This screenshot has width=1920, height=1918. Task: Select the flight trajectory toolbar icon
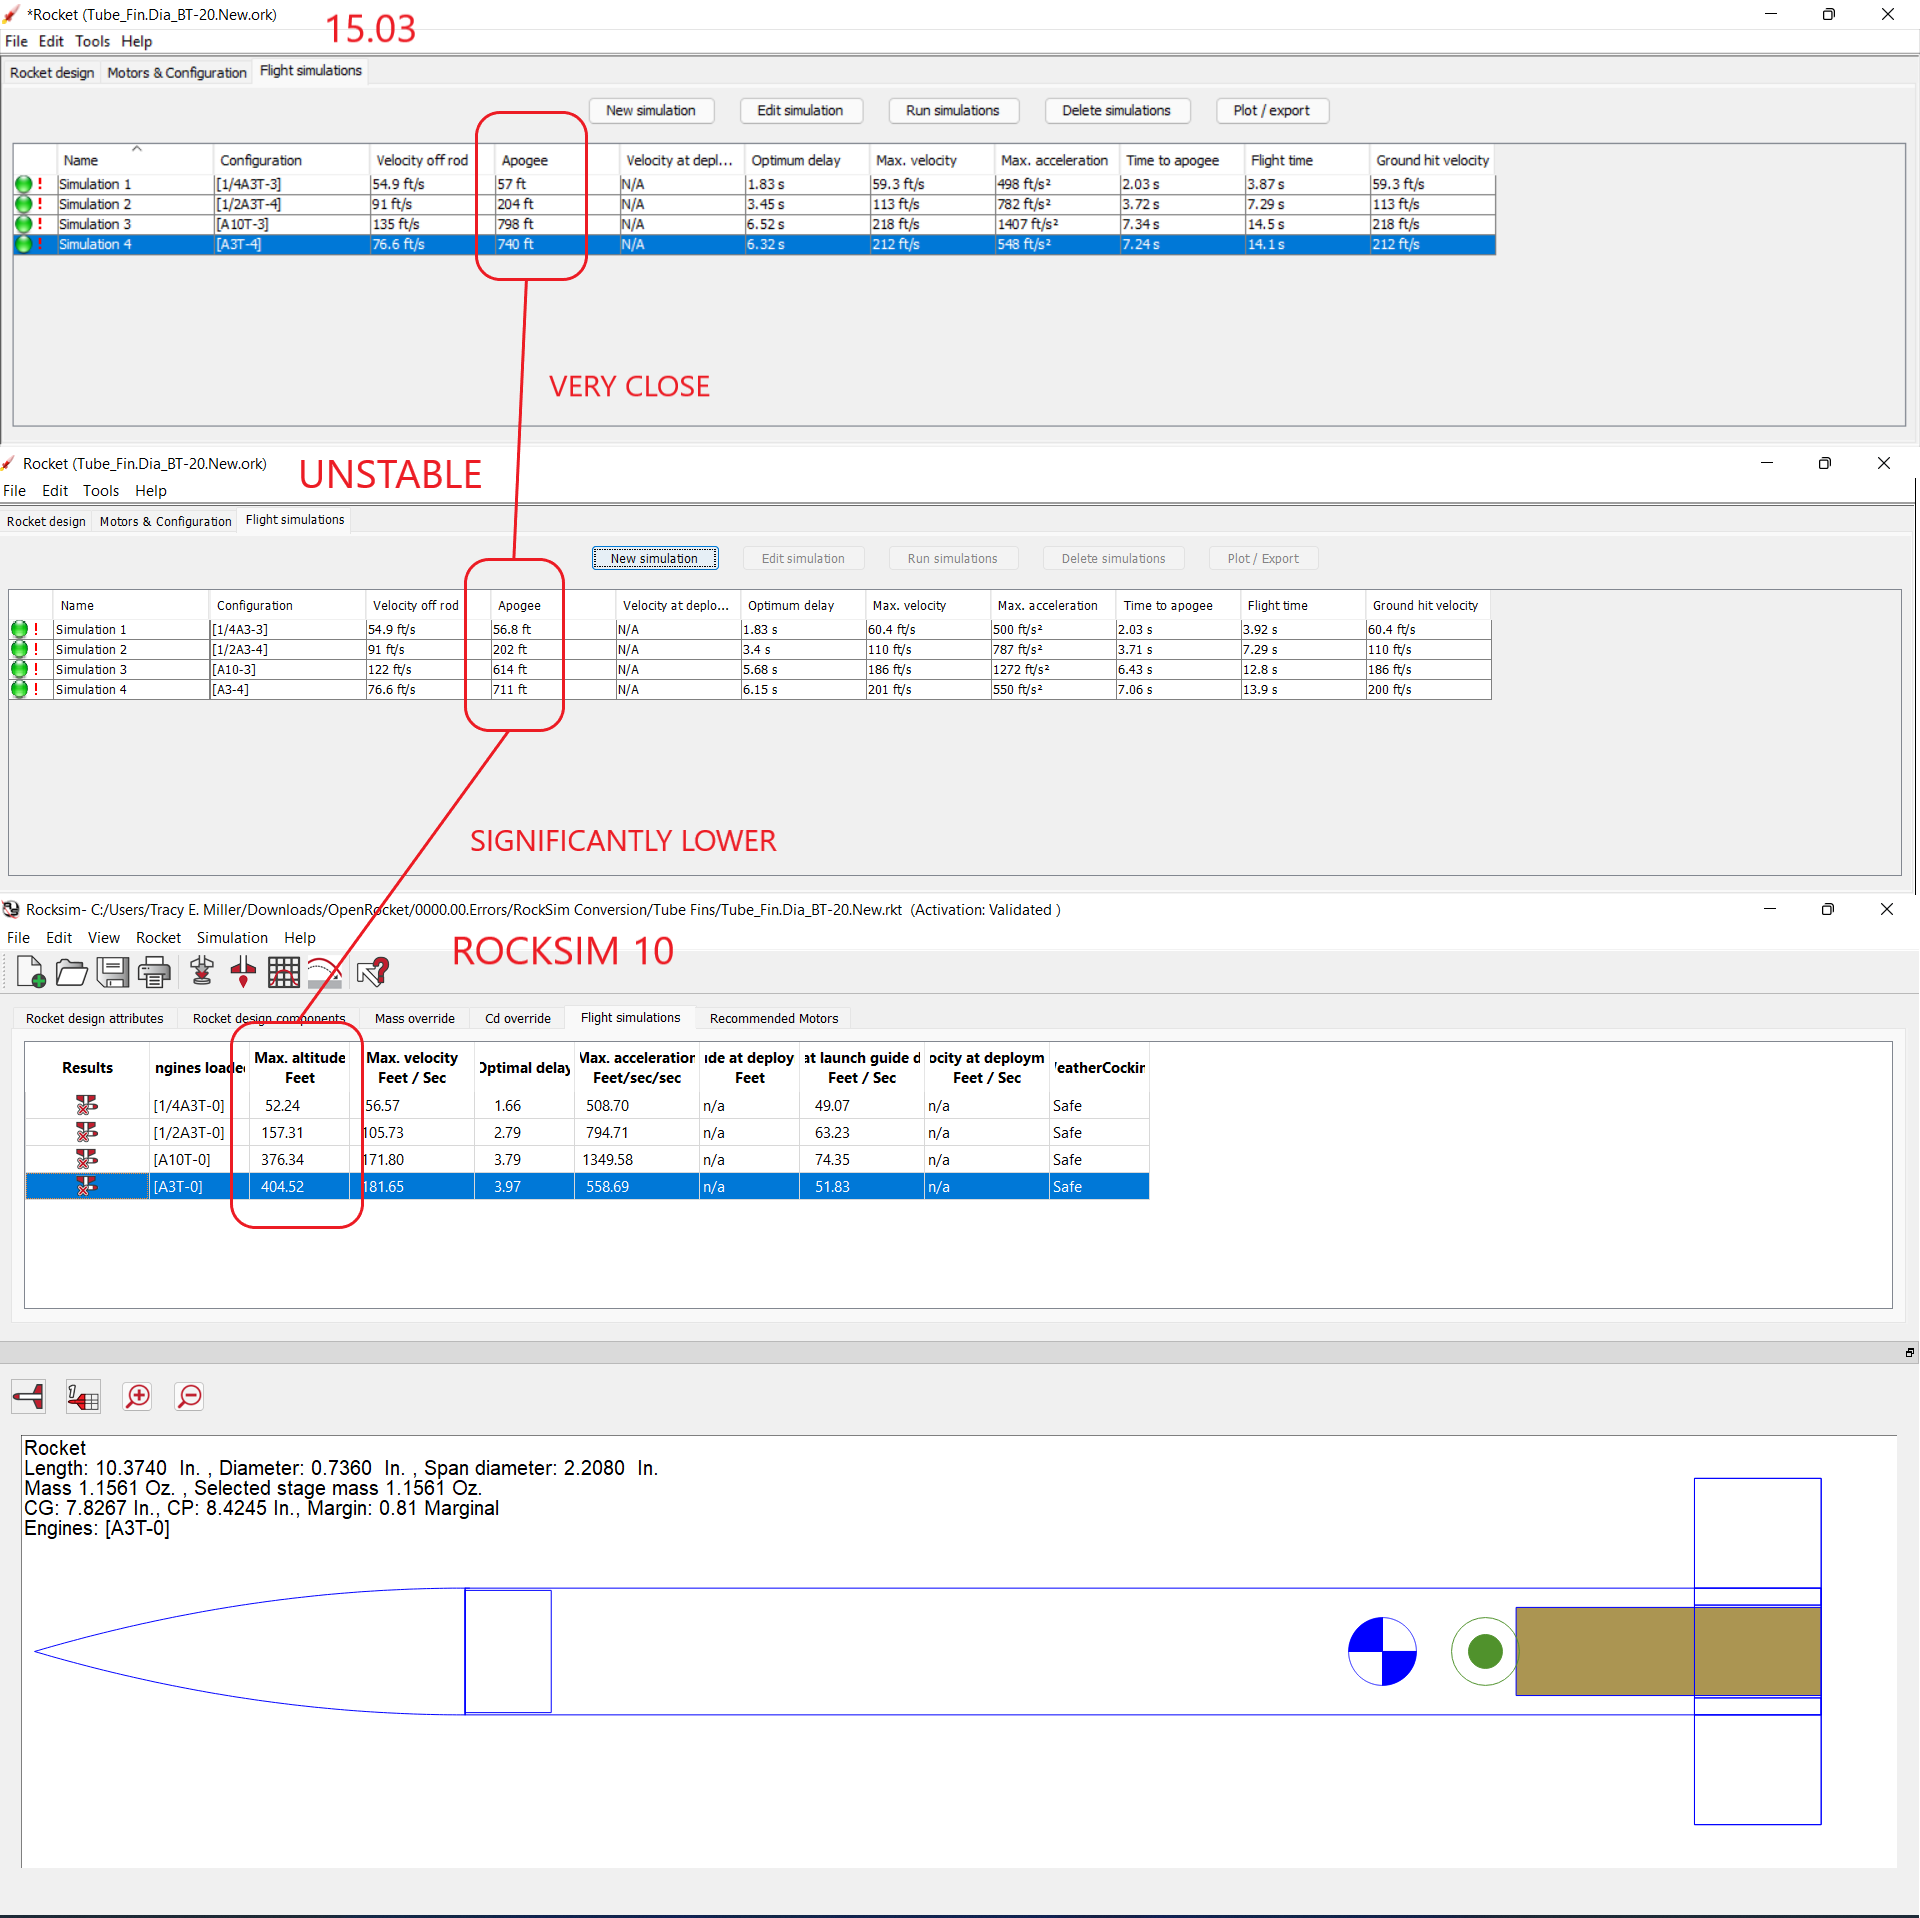(324, 971)
